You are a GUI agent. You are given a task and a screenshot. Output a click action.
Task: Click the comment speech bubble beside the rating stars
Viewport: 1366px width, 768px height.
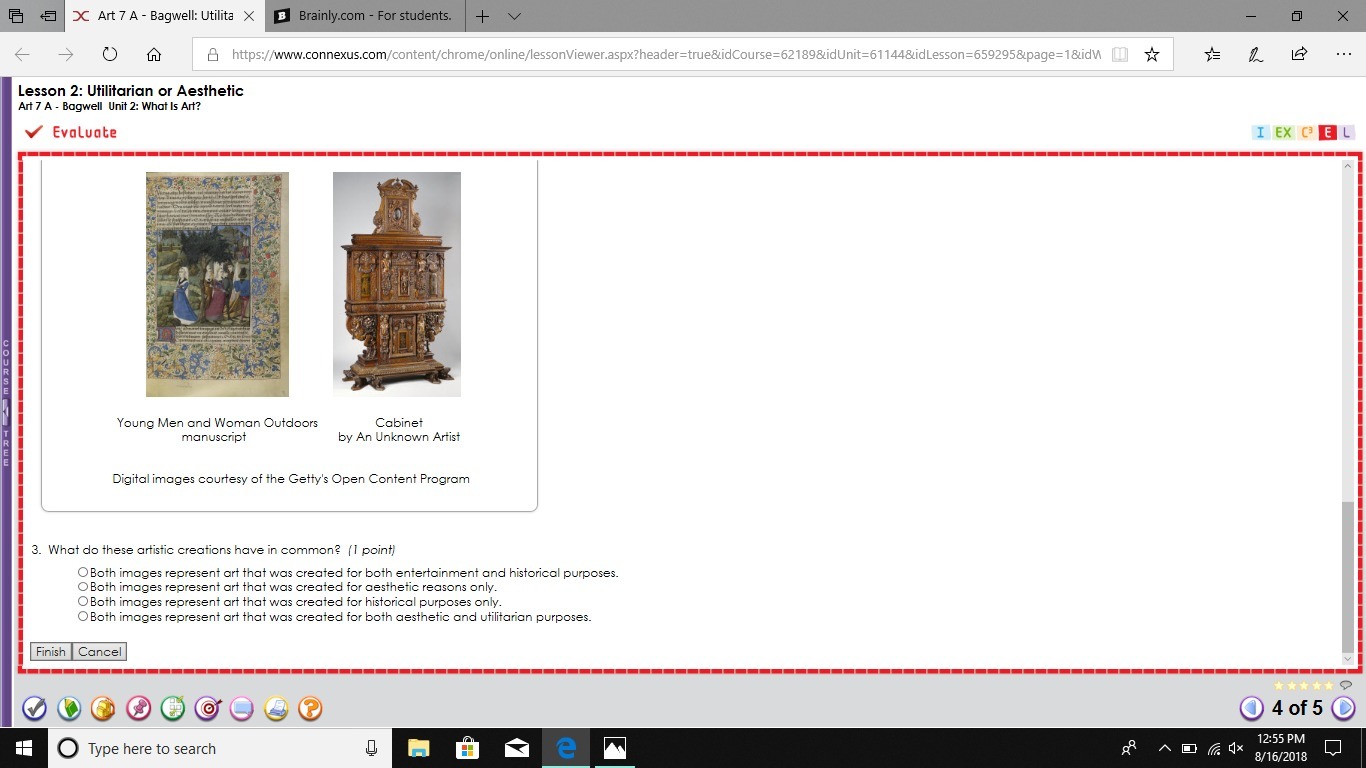click(1346, 685)
